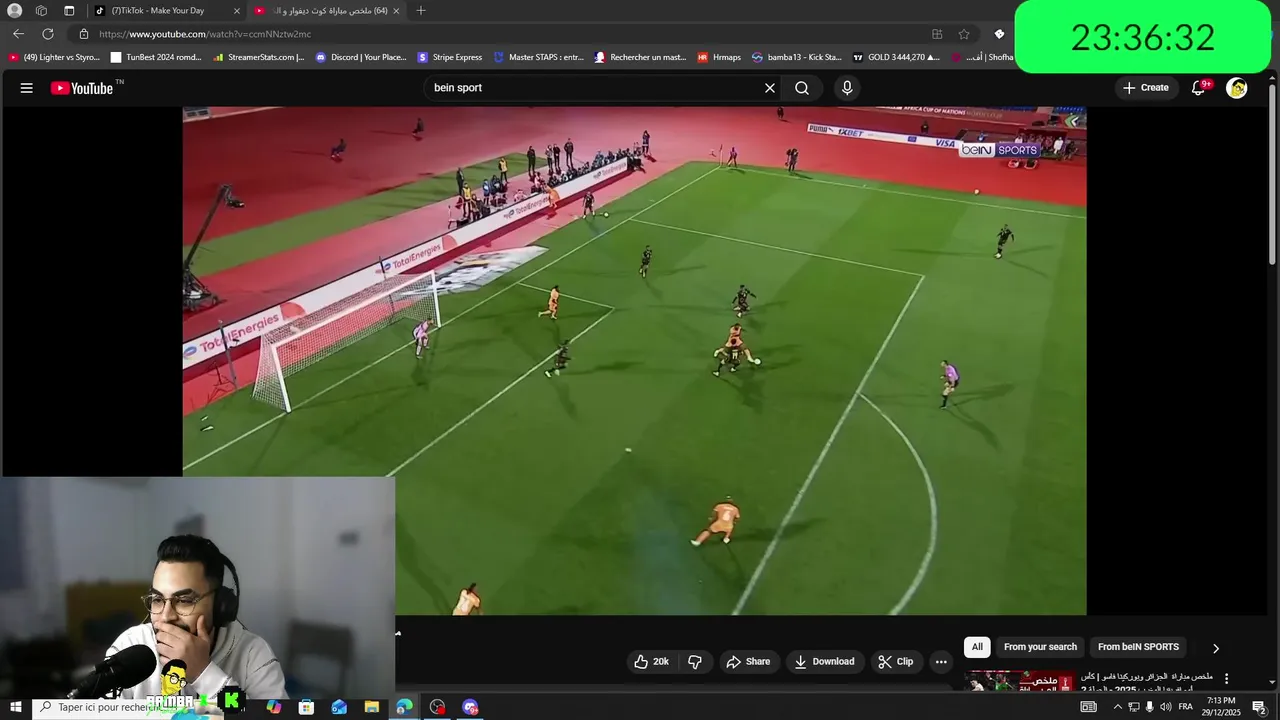
Task: Close the TikTok browser tab
Action: coord(237,11)
